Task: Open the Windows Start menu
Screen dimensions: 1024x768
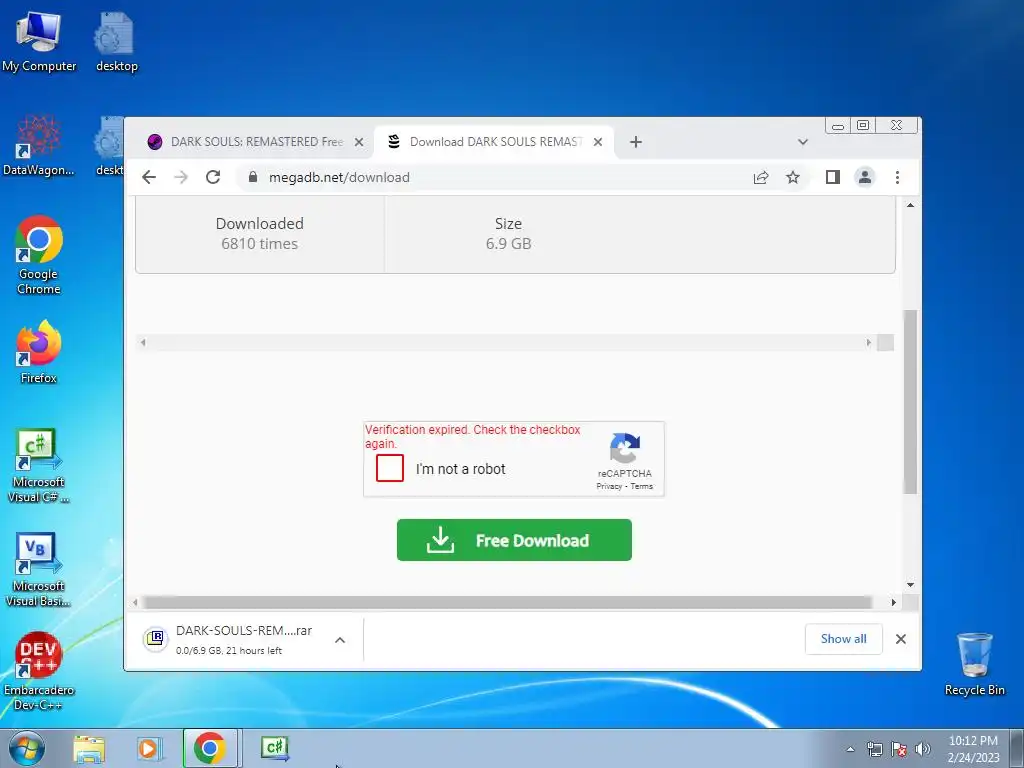Action: [27, 748]
